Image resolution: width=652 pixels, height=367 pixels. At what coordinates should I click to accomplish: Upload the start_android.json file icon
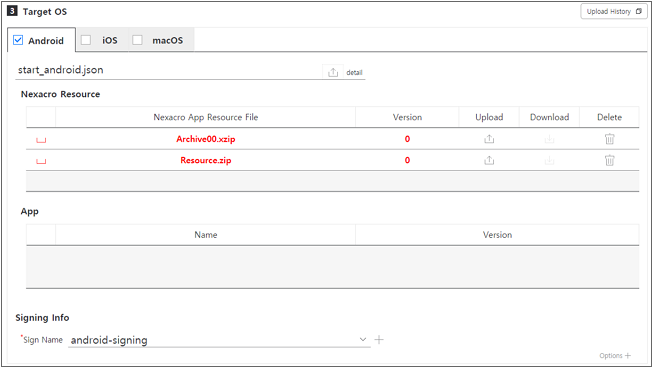pyautogui.click(x=333, y=72)
